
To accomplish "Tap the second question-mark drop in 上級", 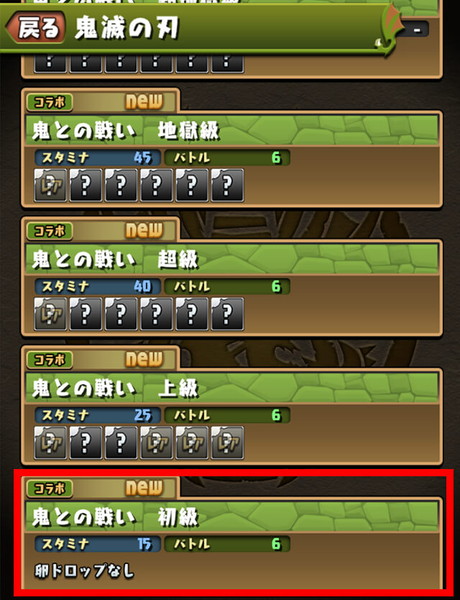I will (121, 442).
